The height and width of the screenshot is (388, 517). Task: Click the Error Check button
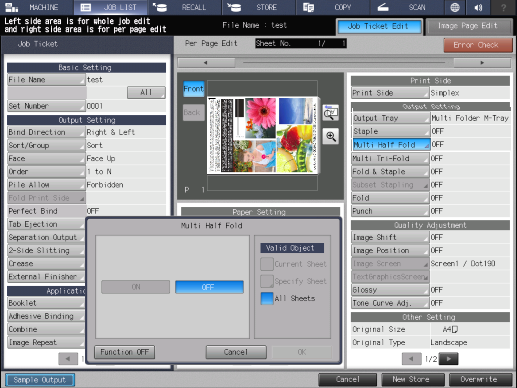point(478,45)
